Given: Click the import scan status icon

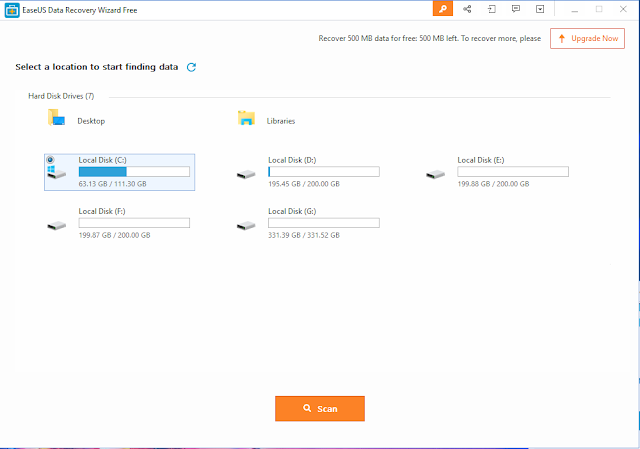Looking at the screenshot, I should click(x=492, y=9).
